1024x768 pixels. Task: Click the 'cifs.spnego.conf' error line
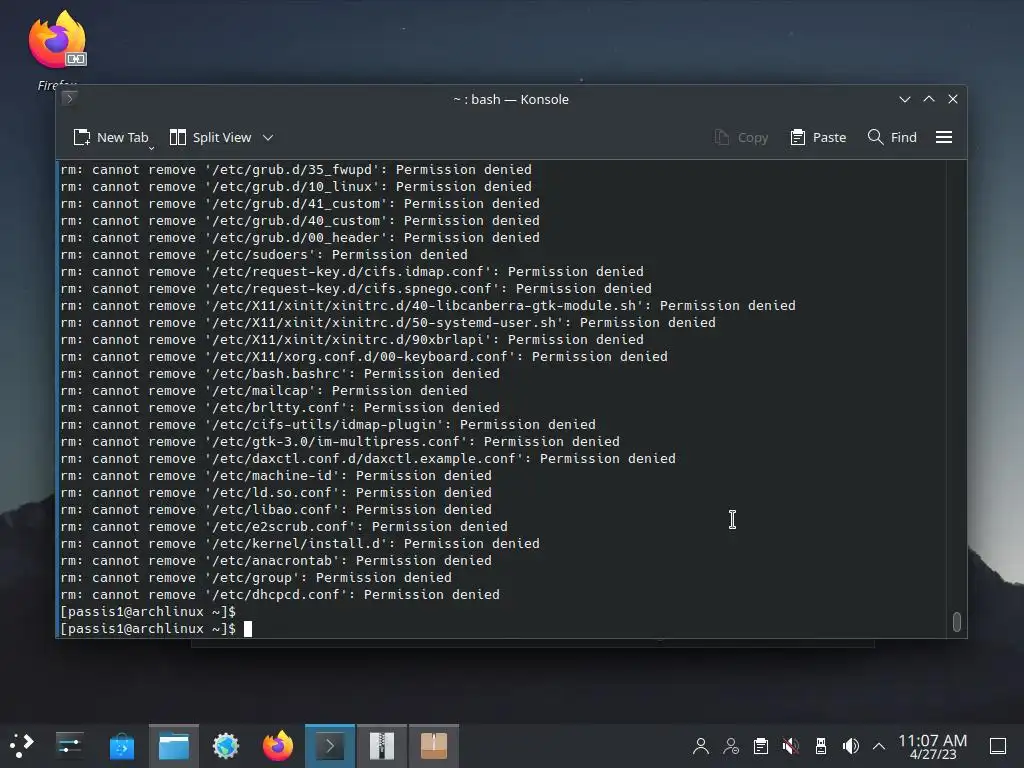[356, 289]
